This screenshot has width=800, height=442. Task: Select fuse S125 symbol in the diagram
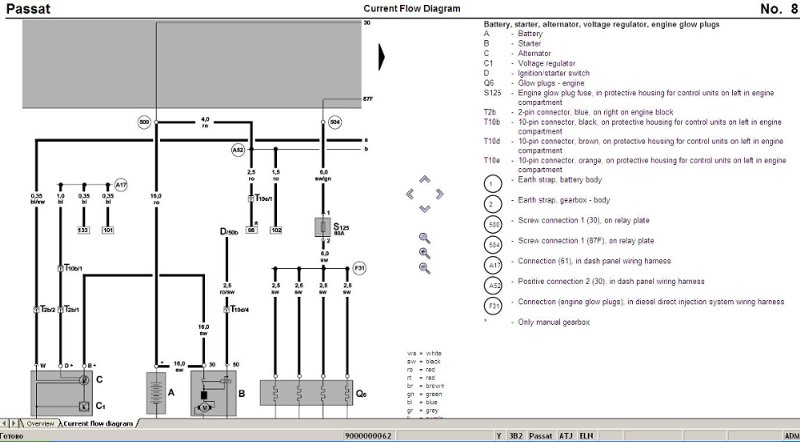click(322, 227)
